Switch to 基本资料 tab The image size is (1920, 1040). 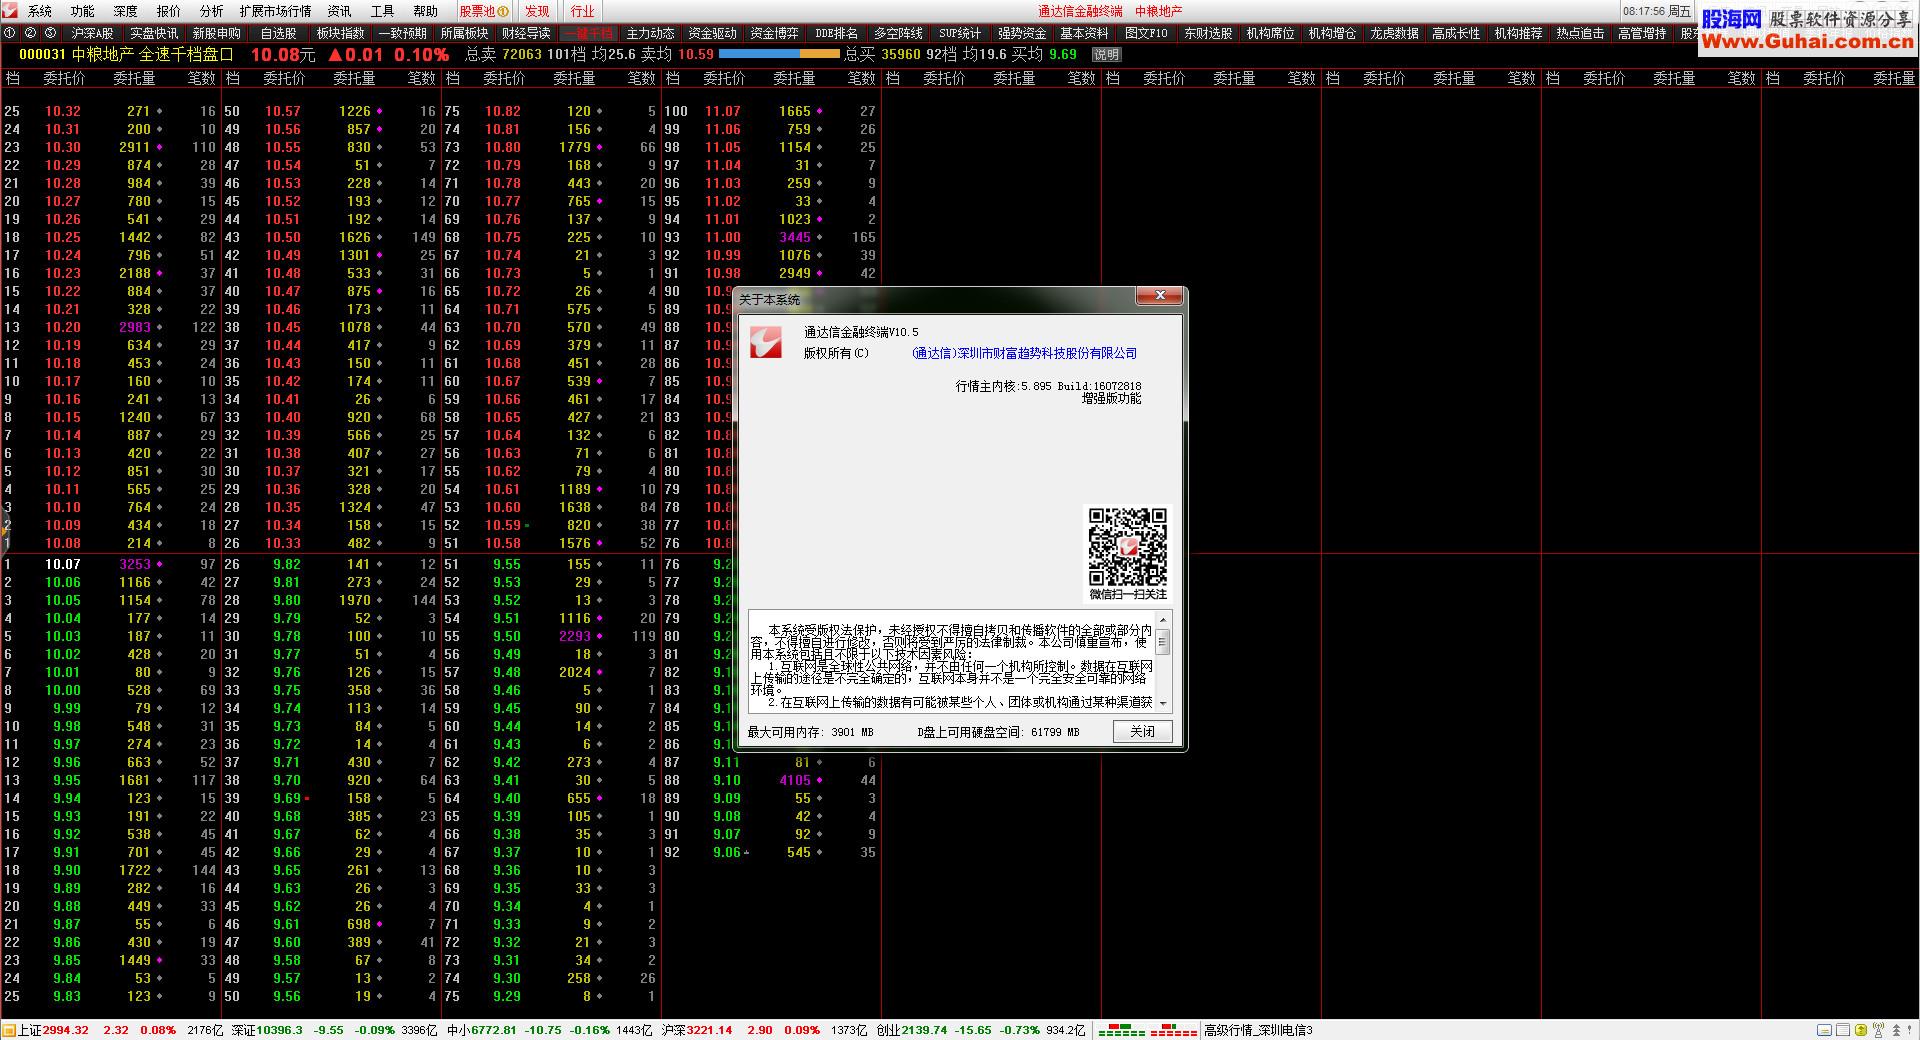pos(1084,33)
